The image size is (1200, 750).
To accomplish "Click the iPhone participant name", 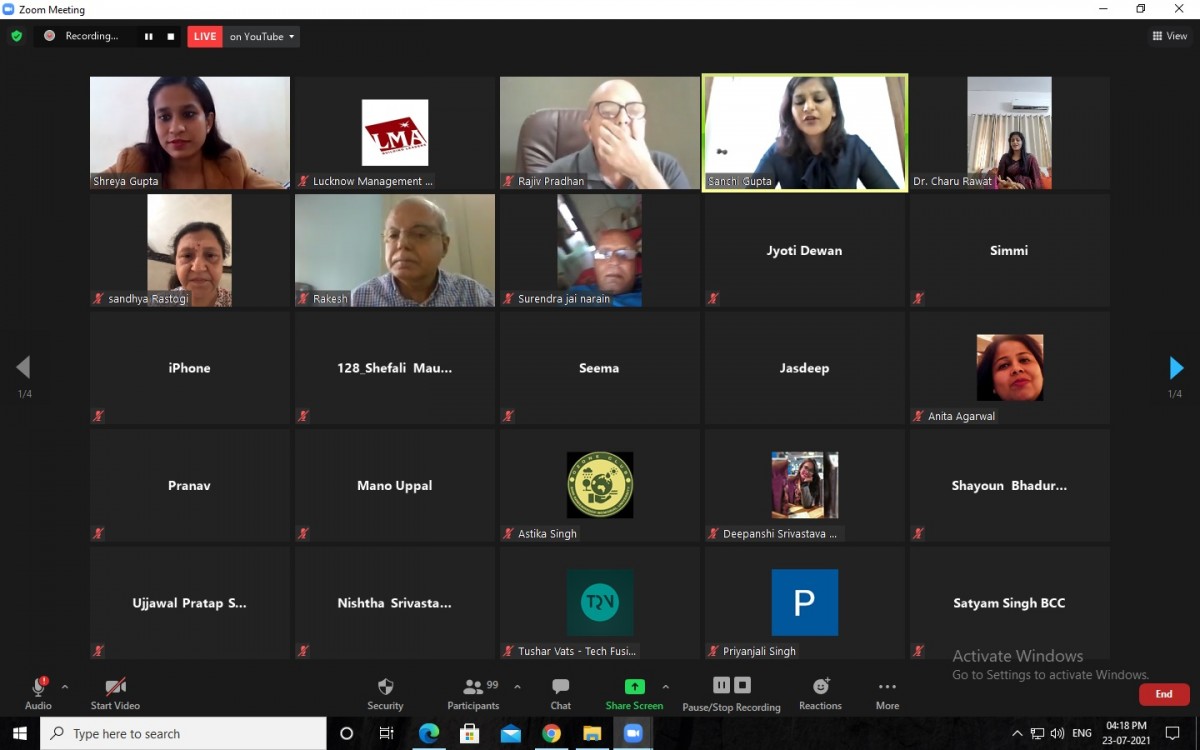I will click(x=189, y=368).
